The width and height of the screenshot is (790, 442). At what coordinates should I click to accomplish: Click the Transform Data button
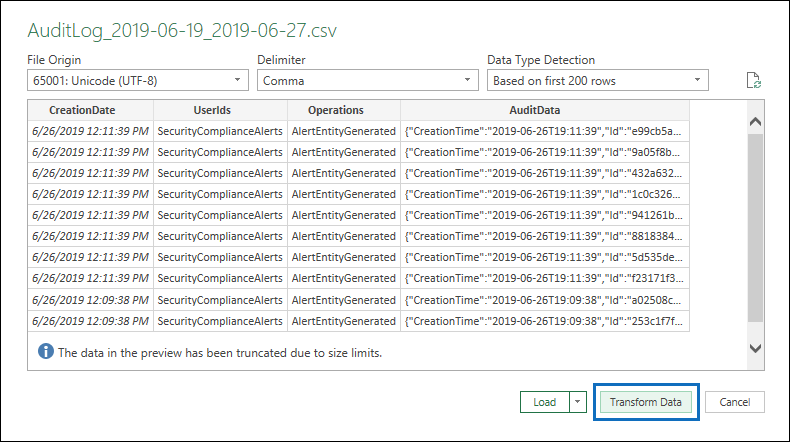click(645, 402)
